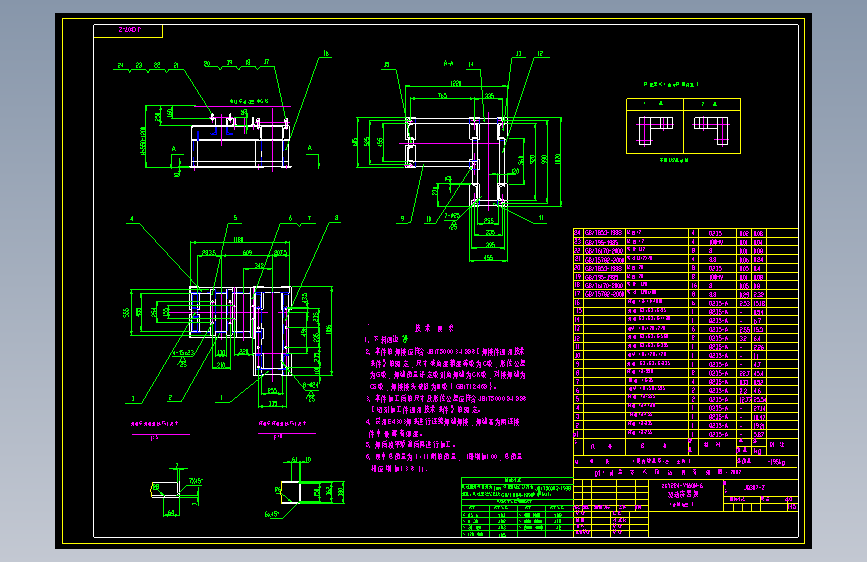
Task: Select balloon number 11 near section view
Action: point(541,218)
